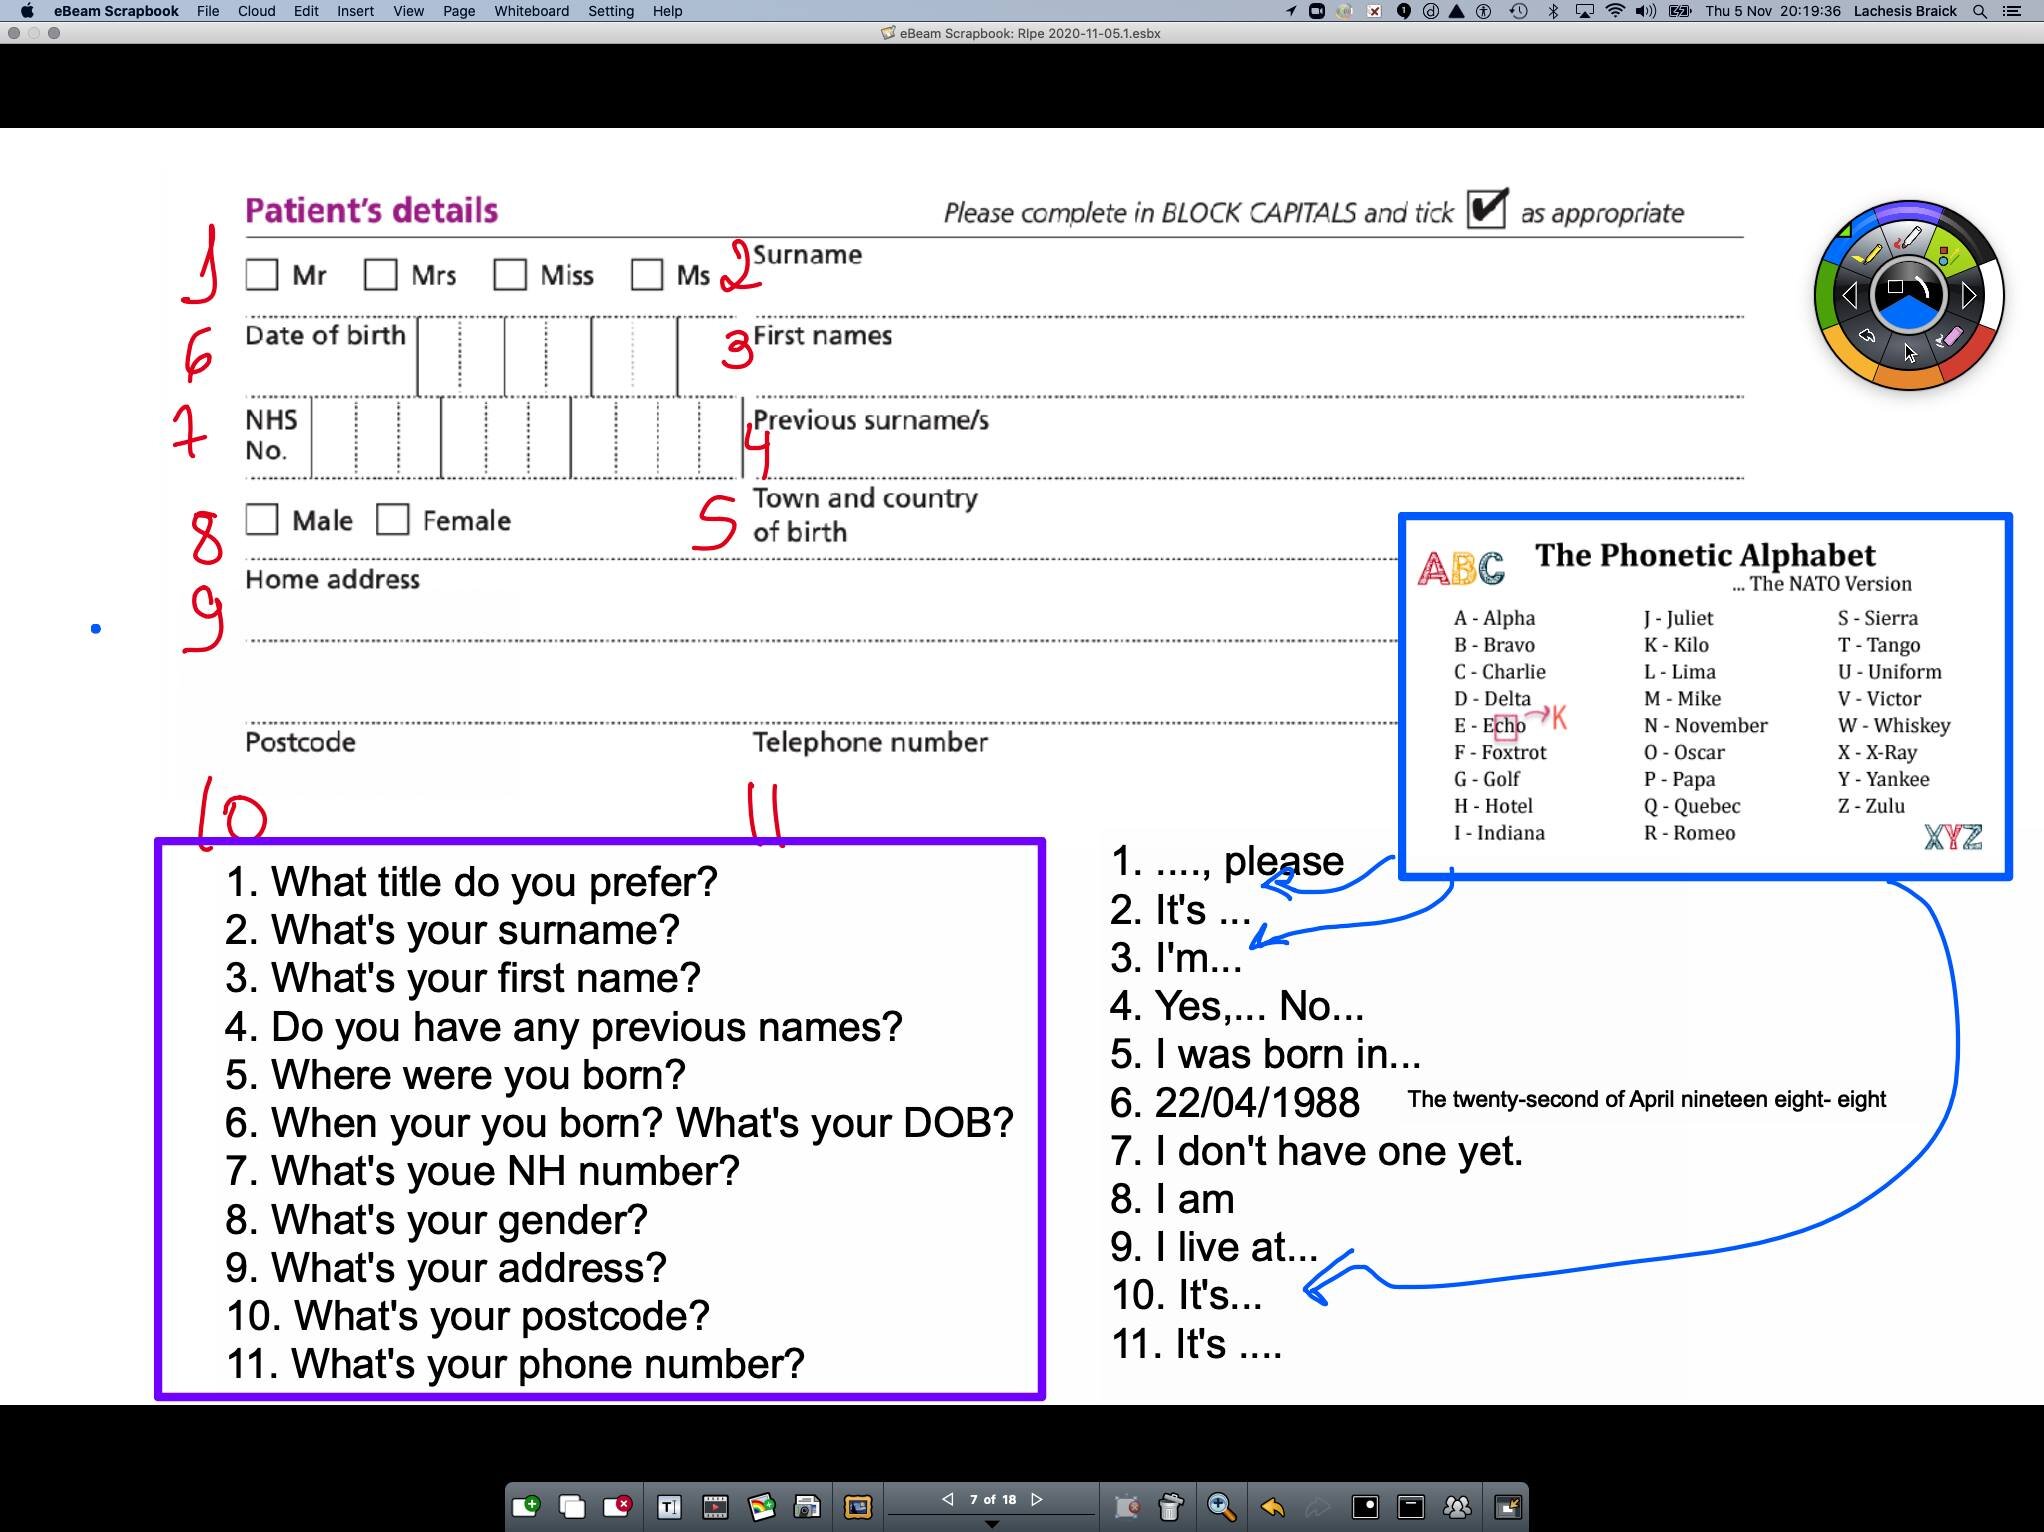
Task: Click the wheel's left triangle for previous page
Action: pyautogui.click(x=1850, y=295)
